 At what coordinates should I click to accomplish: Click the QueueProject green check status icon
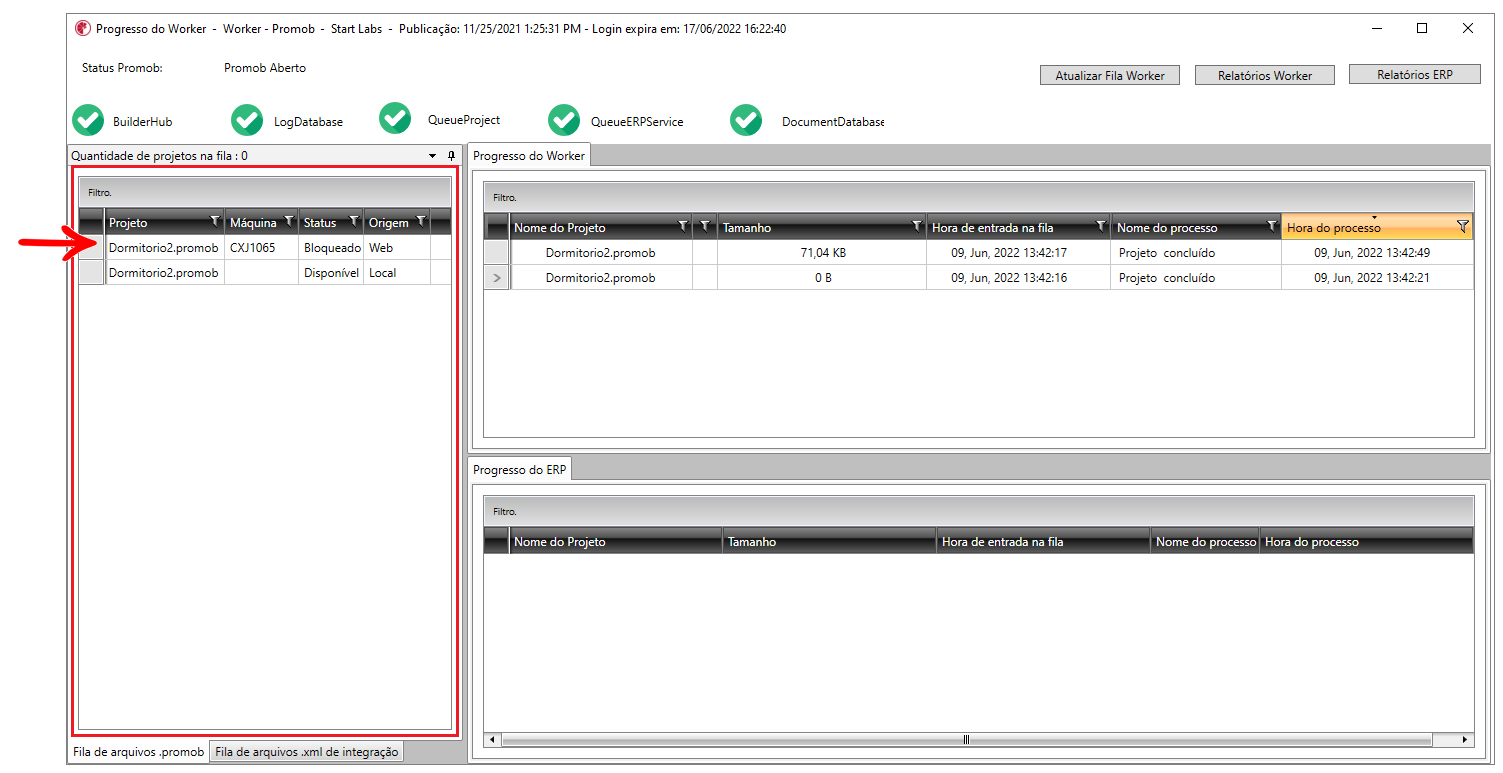coord(395,118)
